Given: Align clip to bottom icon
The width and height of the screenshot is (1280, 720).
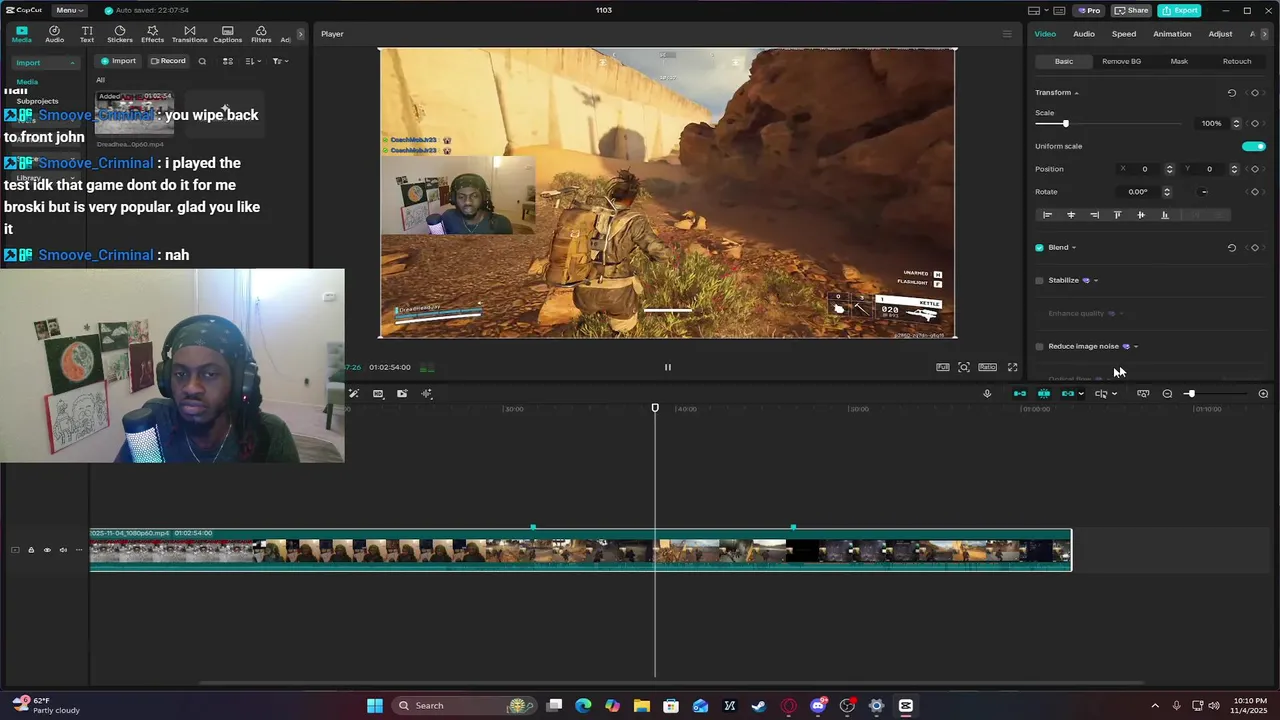Looking at the screenshot, I should point(1164,215).
